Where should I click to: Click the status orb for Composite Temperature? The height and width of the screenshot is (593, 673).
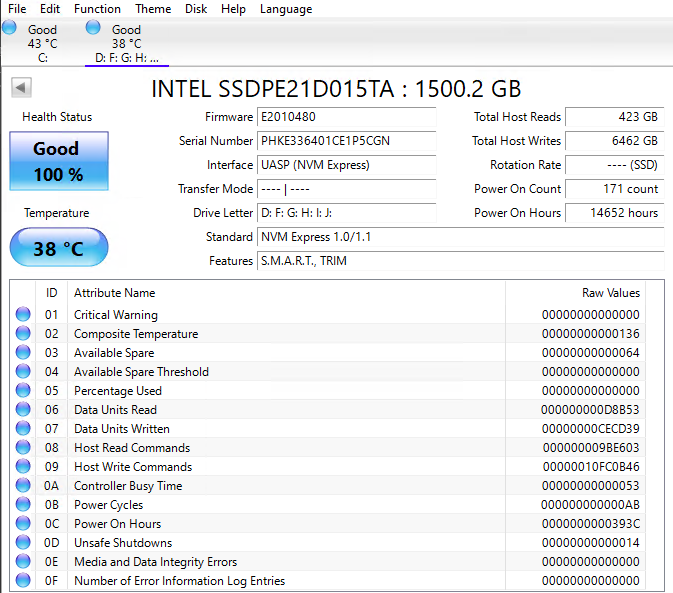(23, 333)
